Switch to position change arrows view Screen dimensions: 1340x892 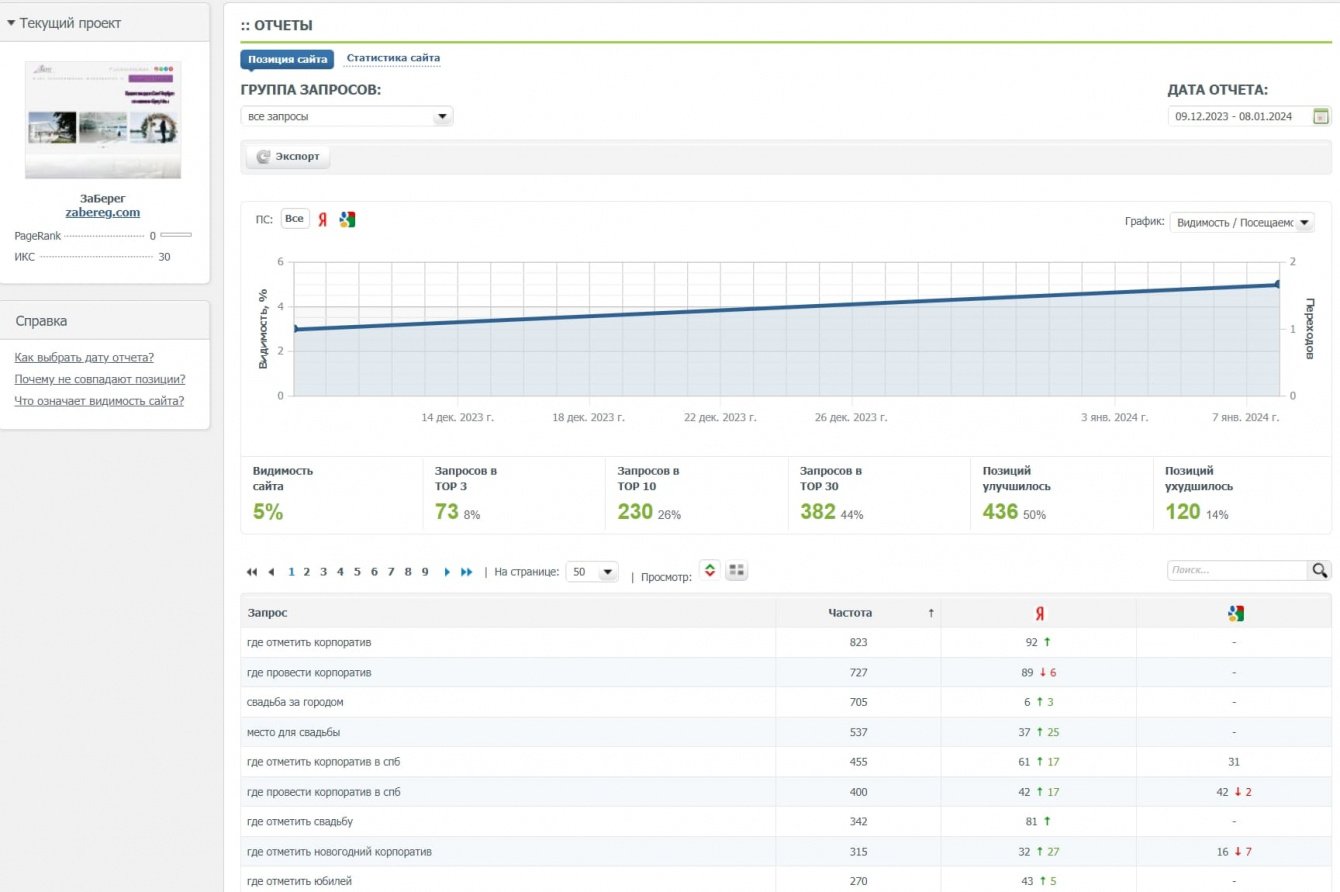point(709,570)
